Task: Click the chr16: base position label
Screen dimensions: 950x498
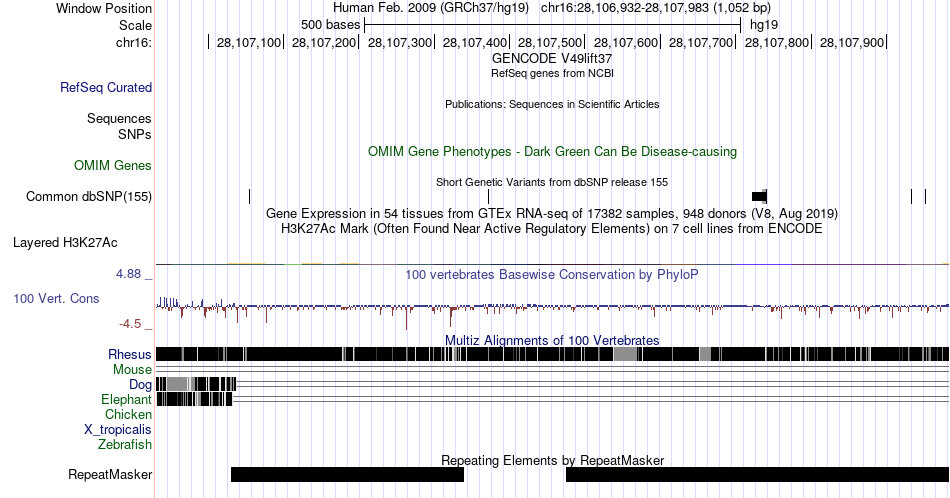Action: click(133, 42)
